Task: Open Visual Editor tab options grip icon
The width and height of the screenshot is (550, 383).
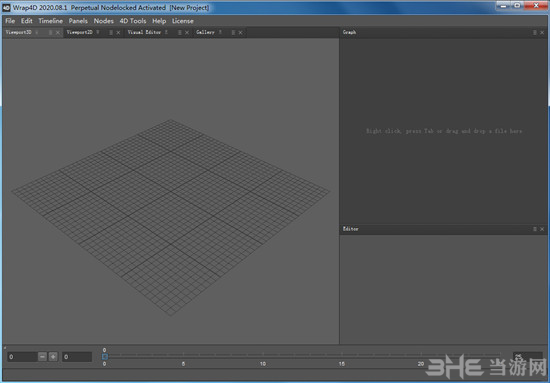Action: click(180, 33)
